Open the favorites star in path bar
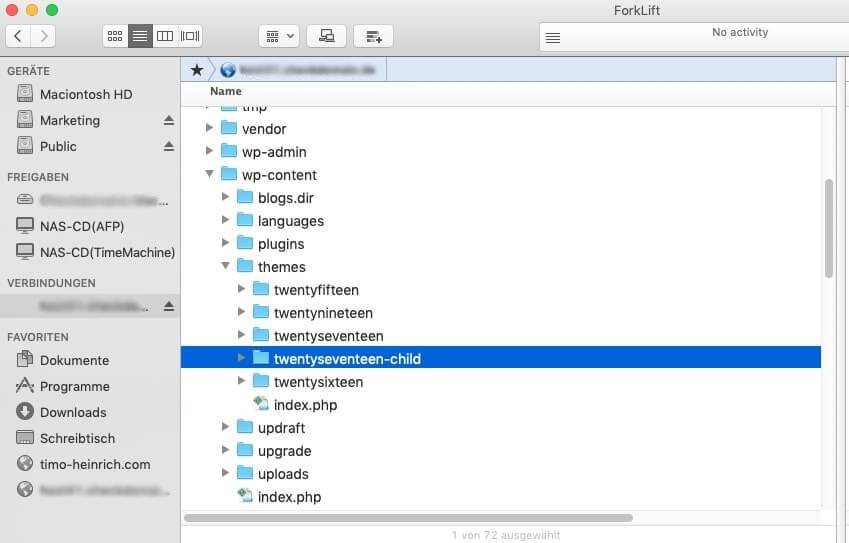 tap(197, 70)
